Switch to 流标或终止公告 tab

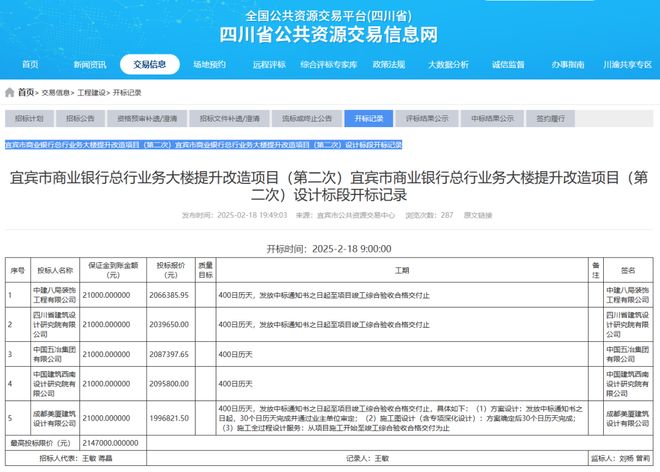[307, 119]
